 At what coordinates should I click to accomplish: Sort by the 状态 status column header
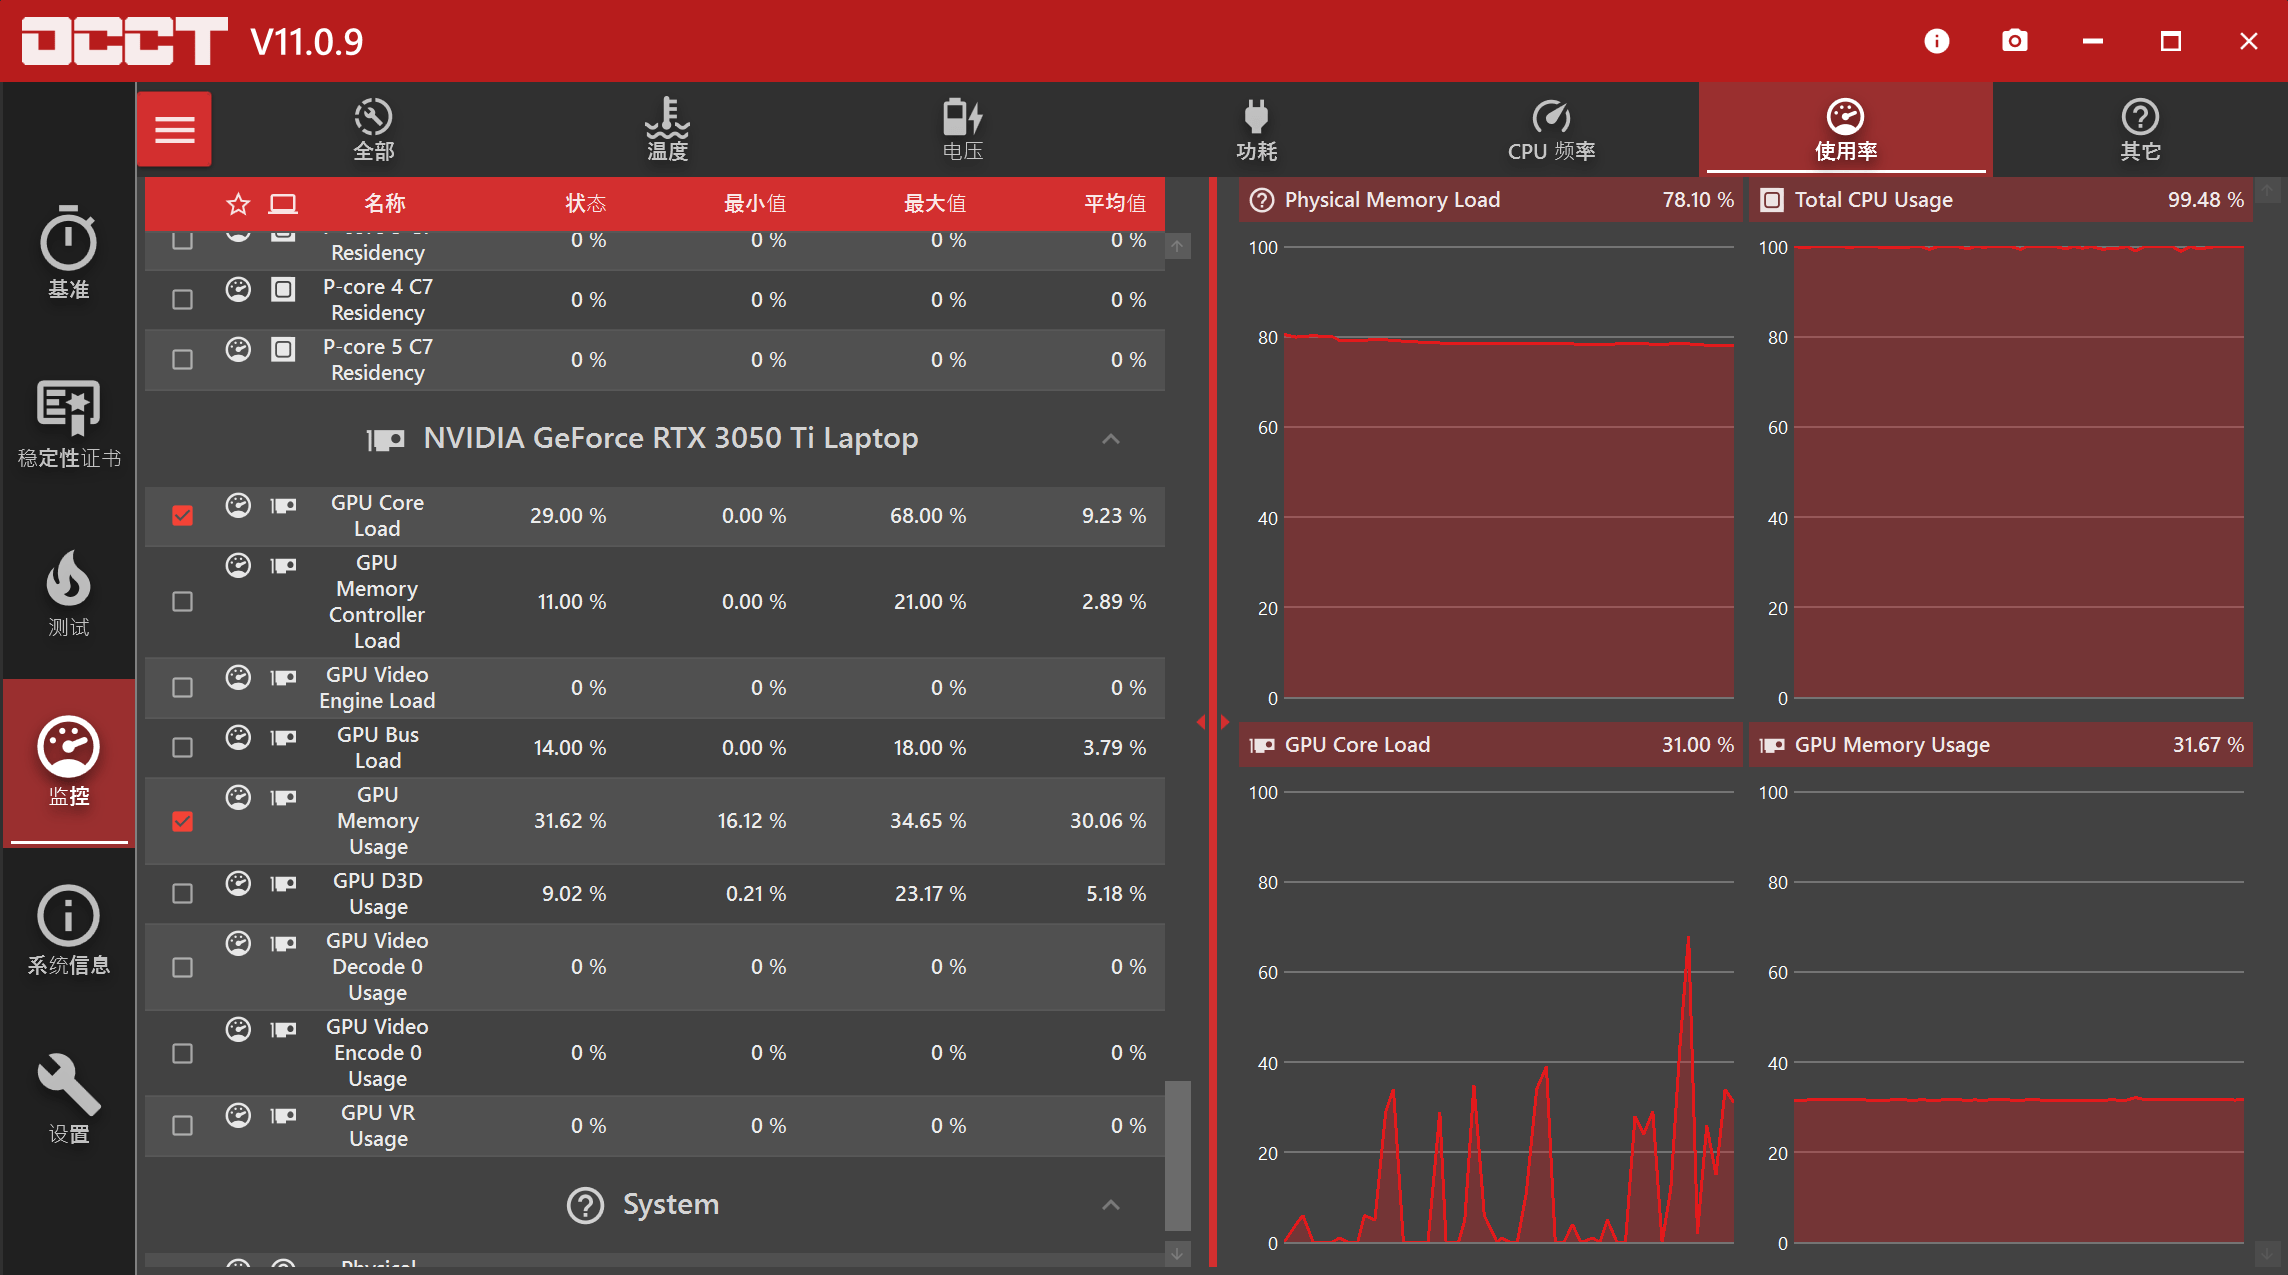[x=586, y=204]
